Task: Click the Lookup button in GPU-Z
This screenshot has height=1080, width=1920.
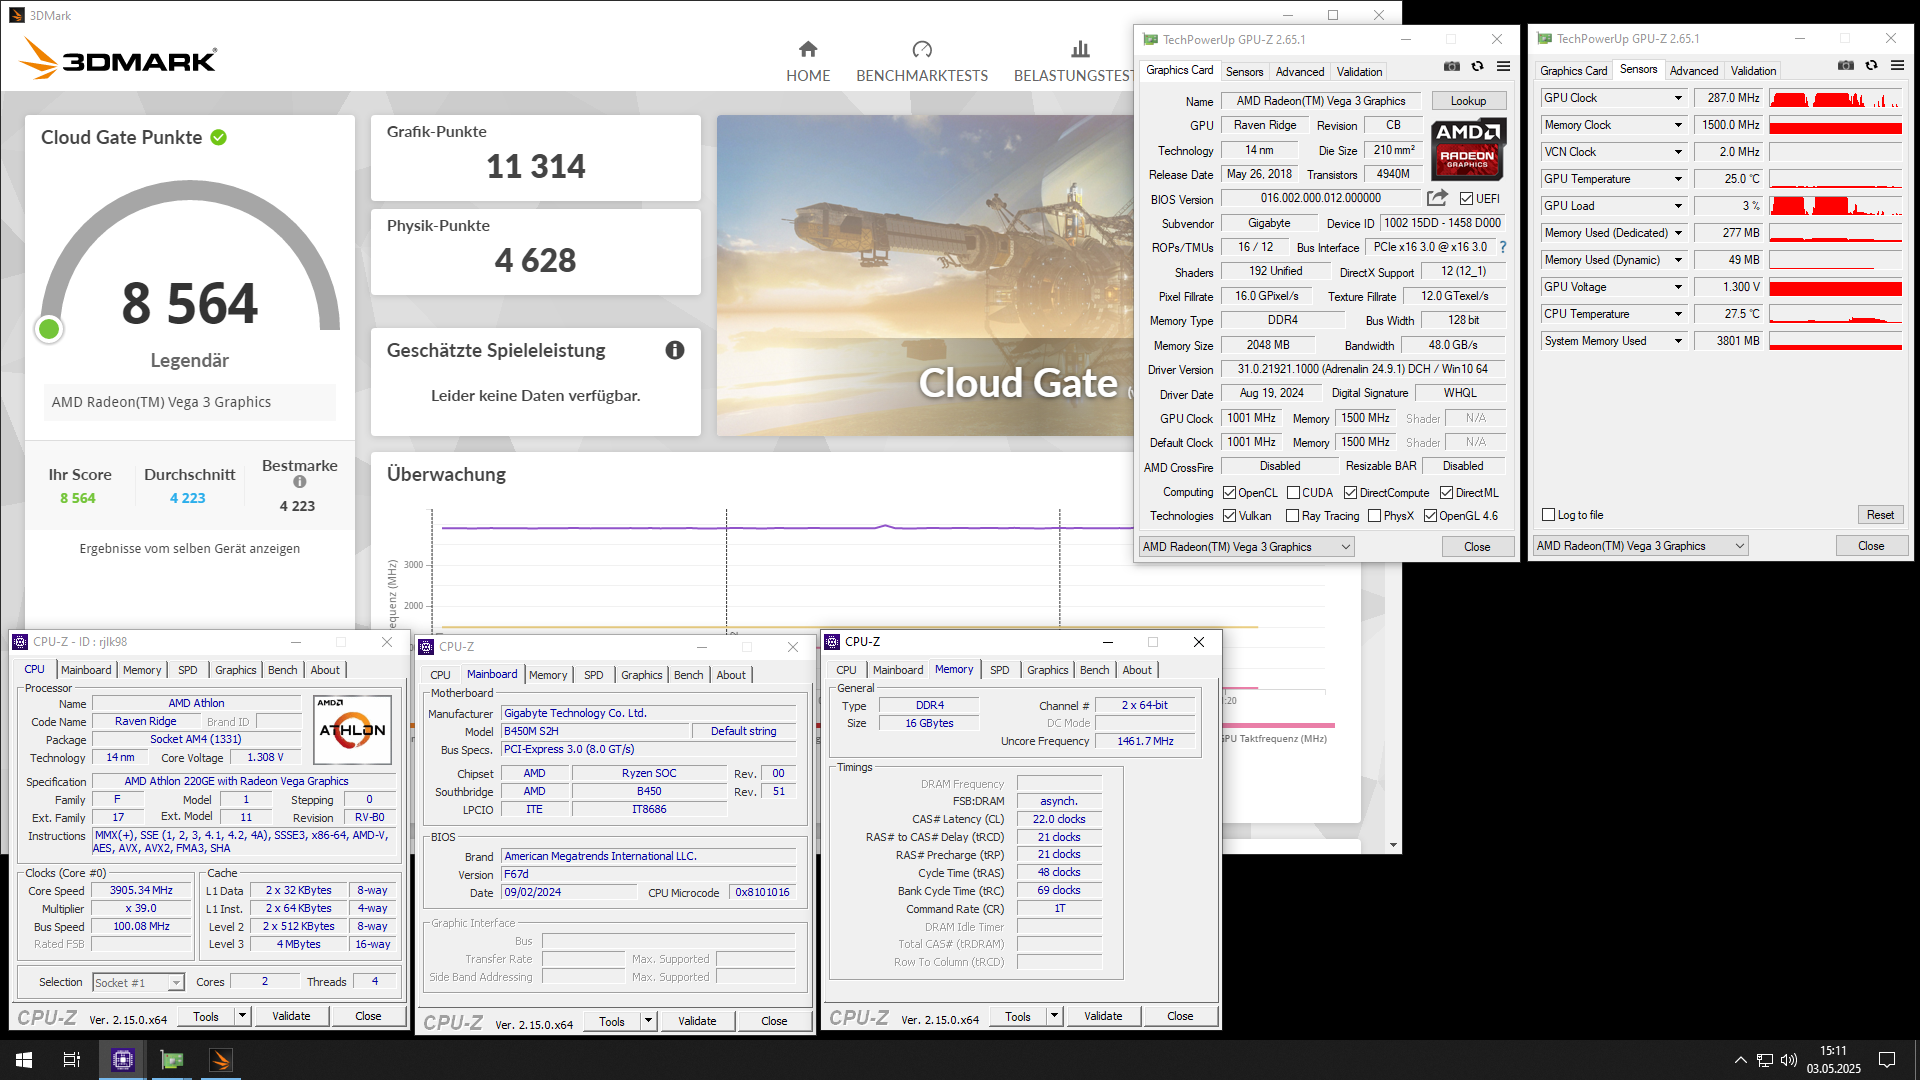Action: click(x=1468, y=101)
